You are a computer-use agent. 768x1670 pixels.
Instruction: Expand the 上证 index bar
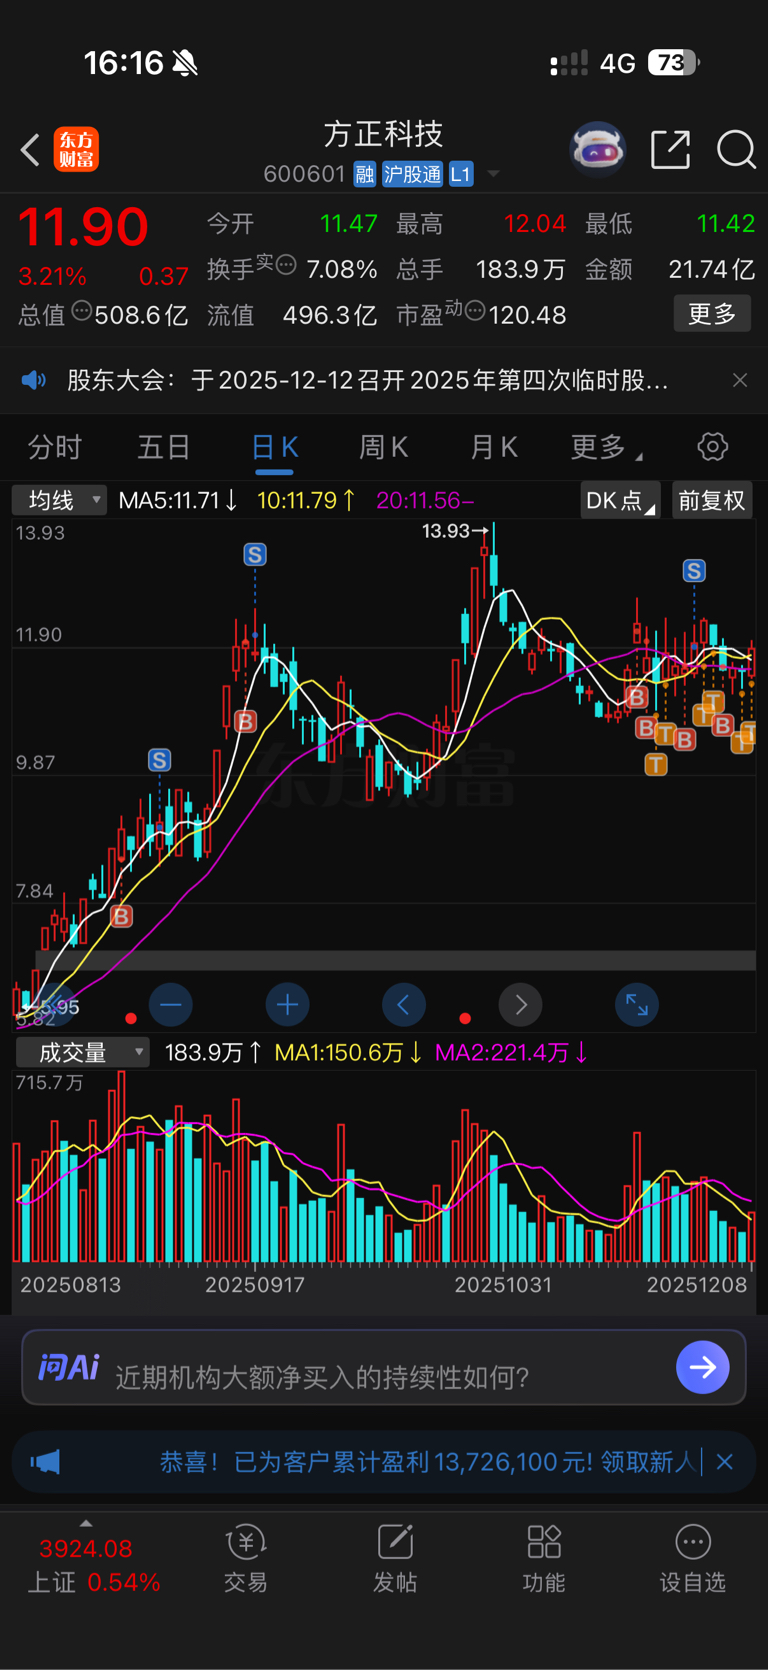pyautogui.click(x=86, y=1524)
